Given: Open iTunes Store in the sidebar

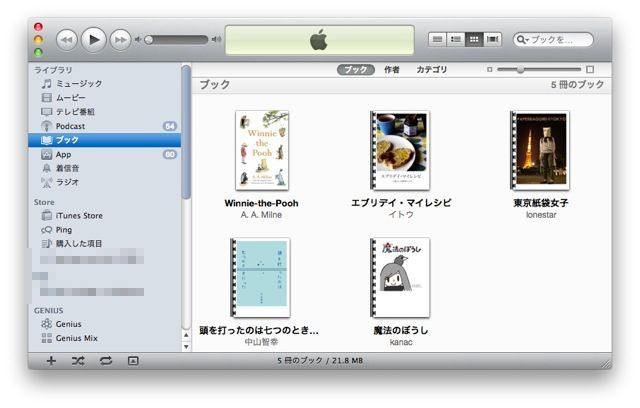Looking at the screenshot, I should 105,215.
